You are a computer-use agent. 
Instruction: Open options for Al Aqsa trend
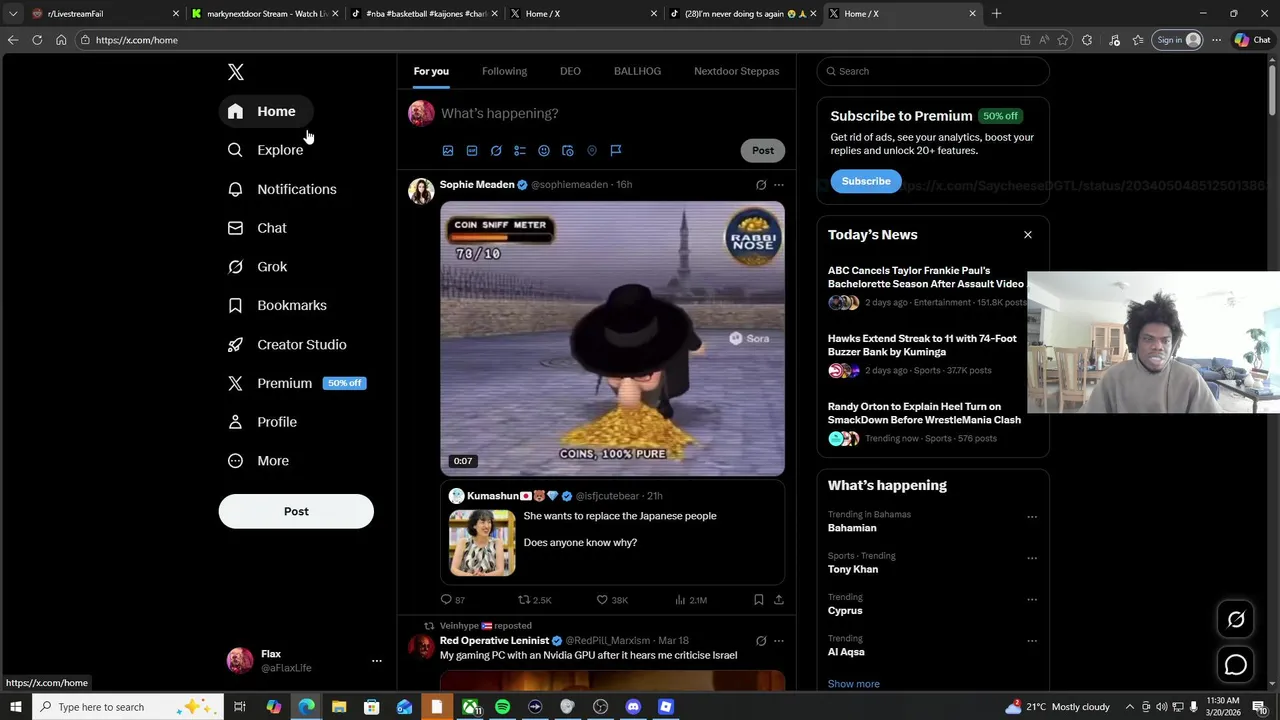[x=1032, y=641]
